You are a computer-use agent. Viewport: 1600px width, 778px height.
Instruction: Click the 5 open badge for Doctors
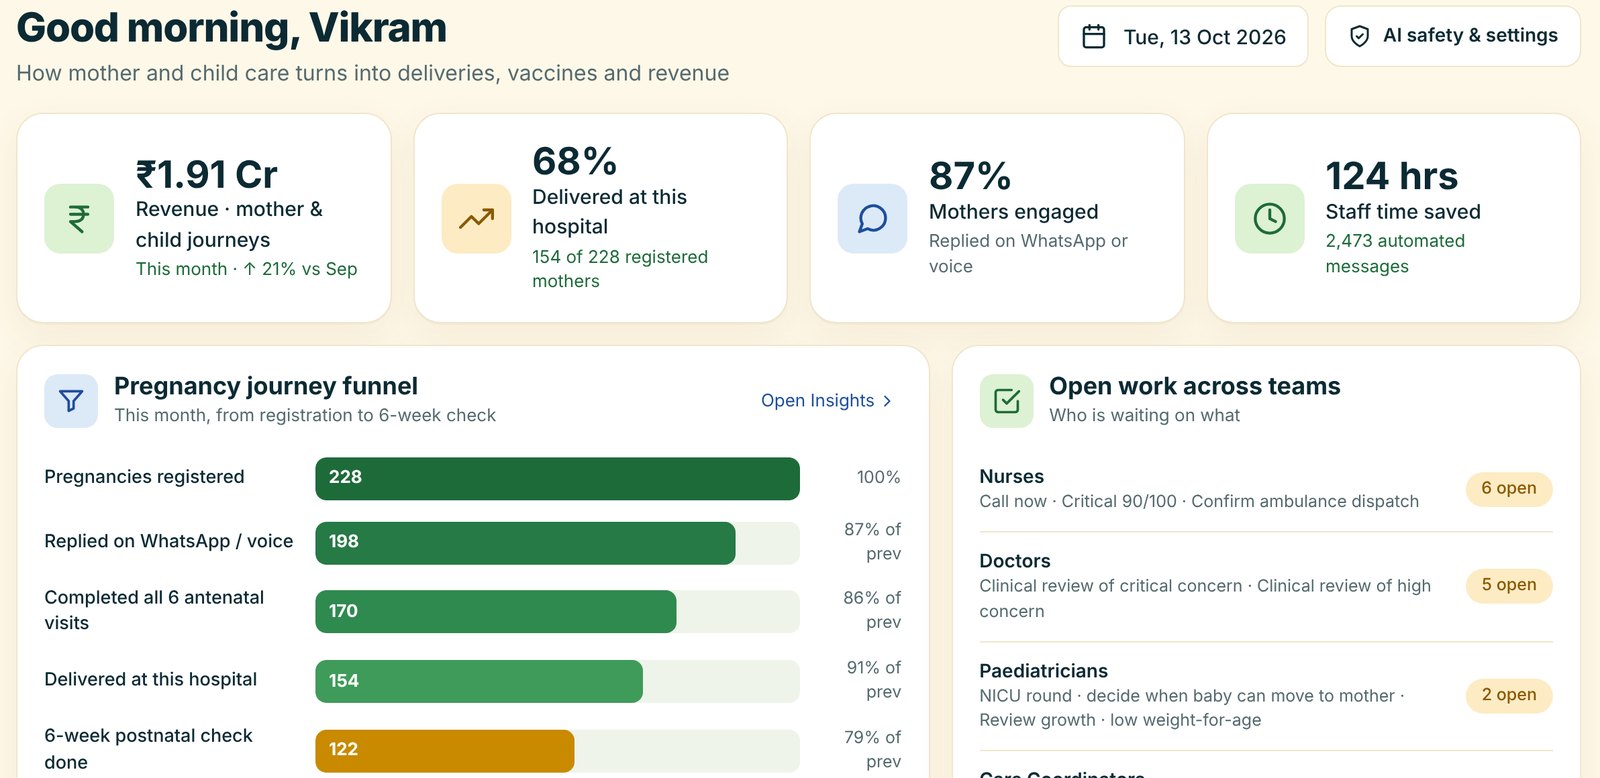(x=1509, y=585)
